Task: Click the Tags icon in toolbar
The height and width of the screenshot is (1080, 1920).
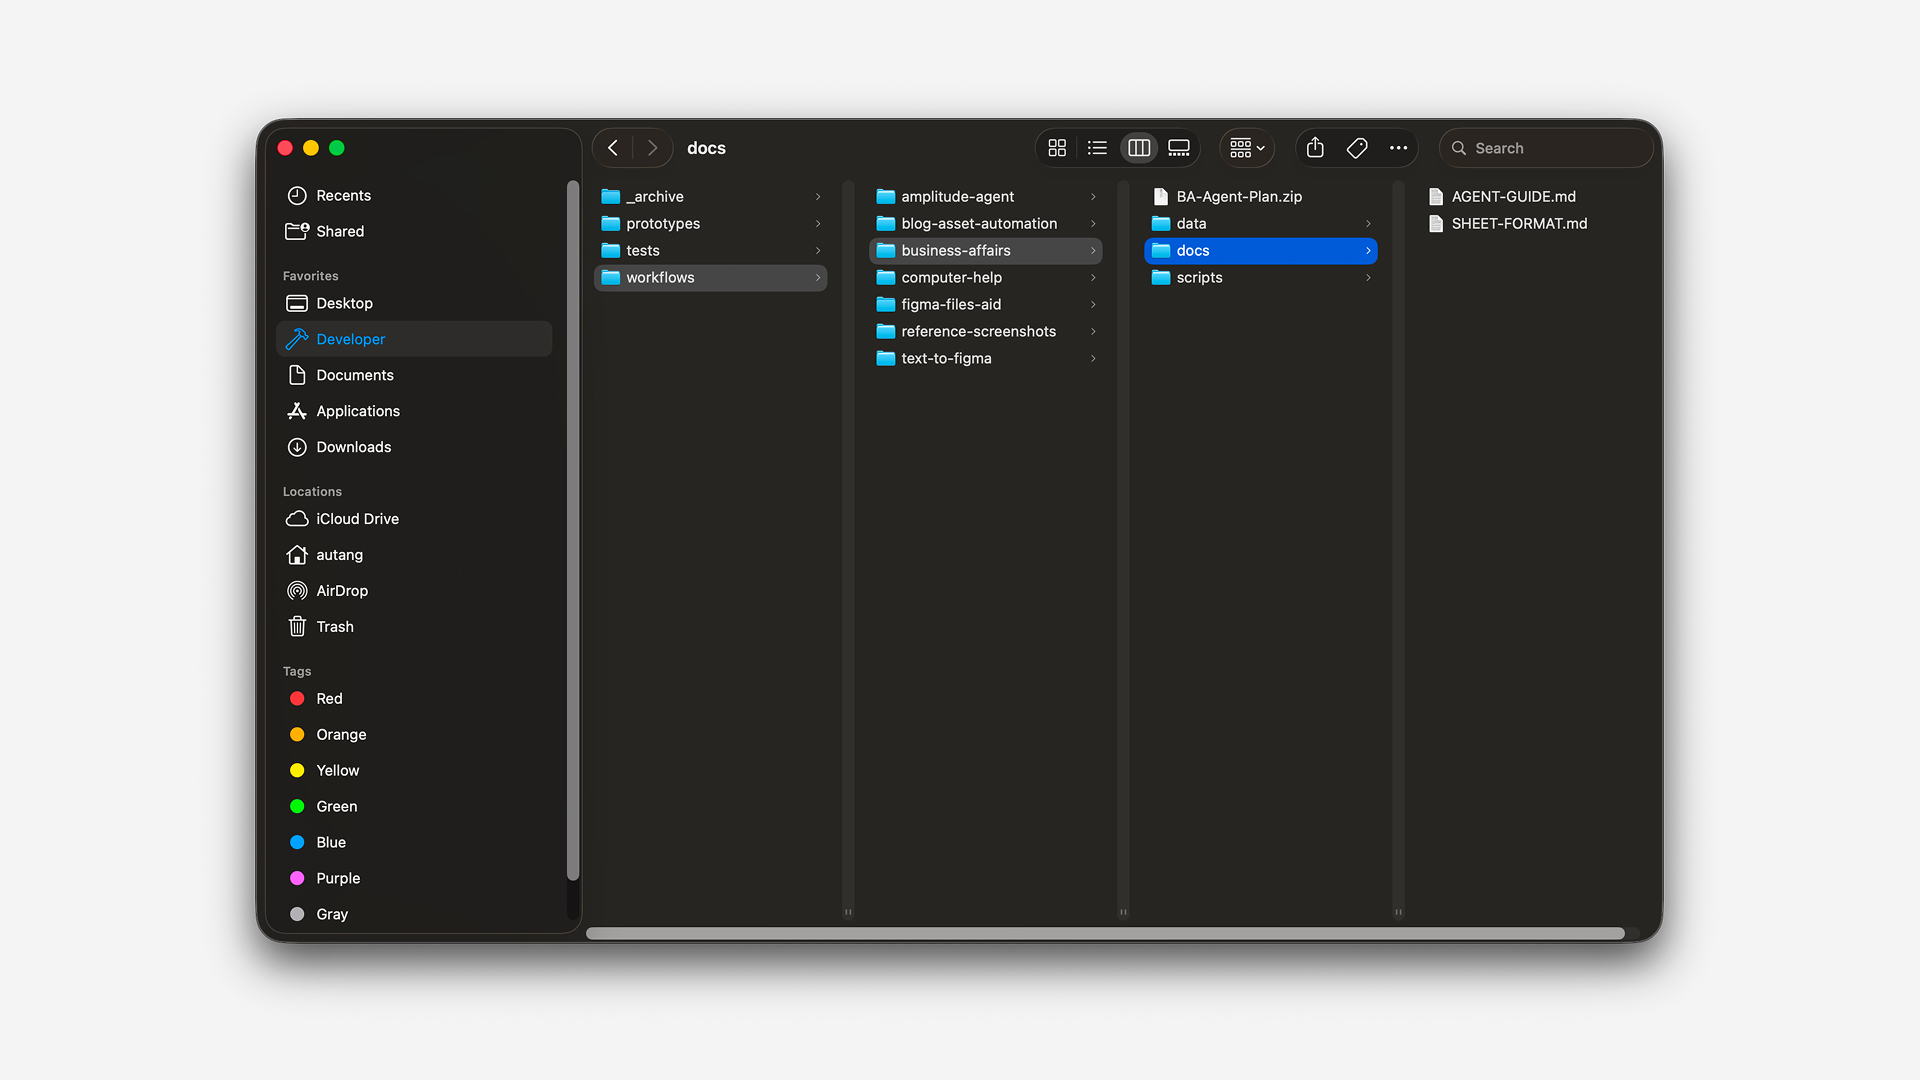Action: coord(1357,148)
